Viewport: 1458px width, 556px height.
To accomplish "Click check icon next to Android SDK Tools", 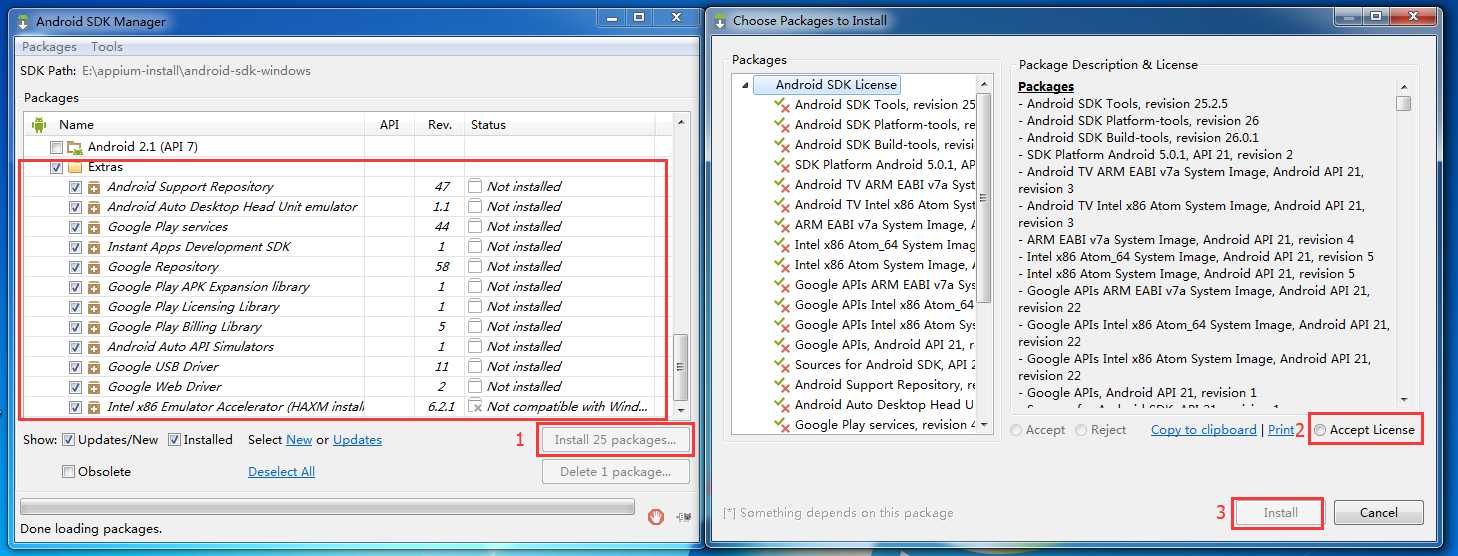I will [782, 105].
